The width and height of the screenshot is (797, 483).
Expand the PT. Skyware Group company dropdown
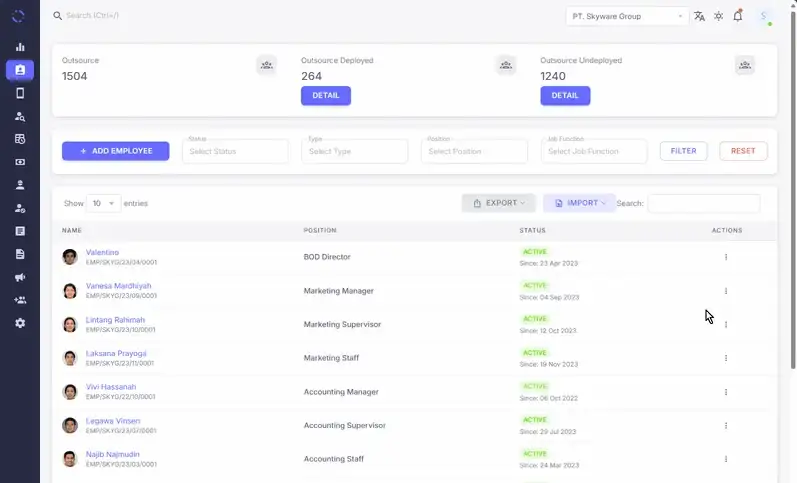(627, 16)
